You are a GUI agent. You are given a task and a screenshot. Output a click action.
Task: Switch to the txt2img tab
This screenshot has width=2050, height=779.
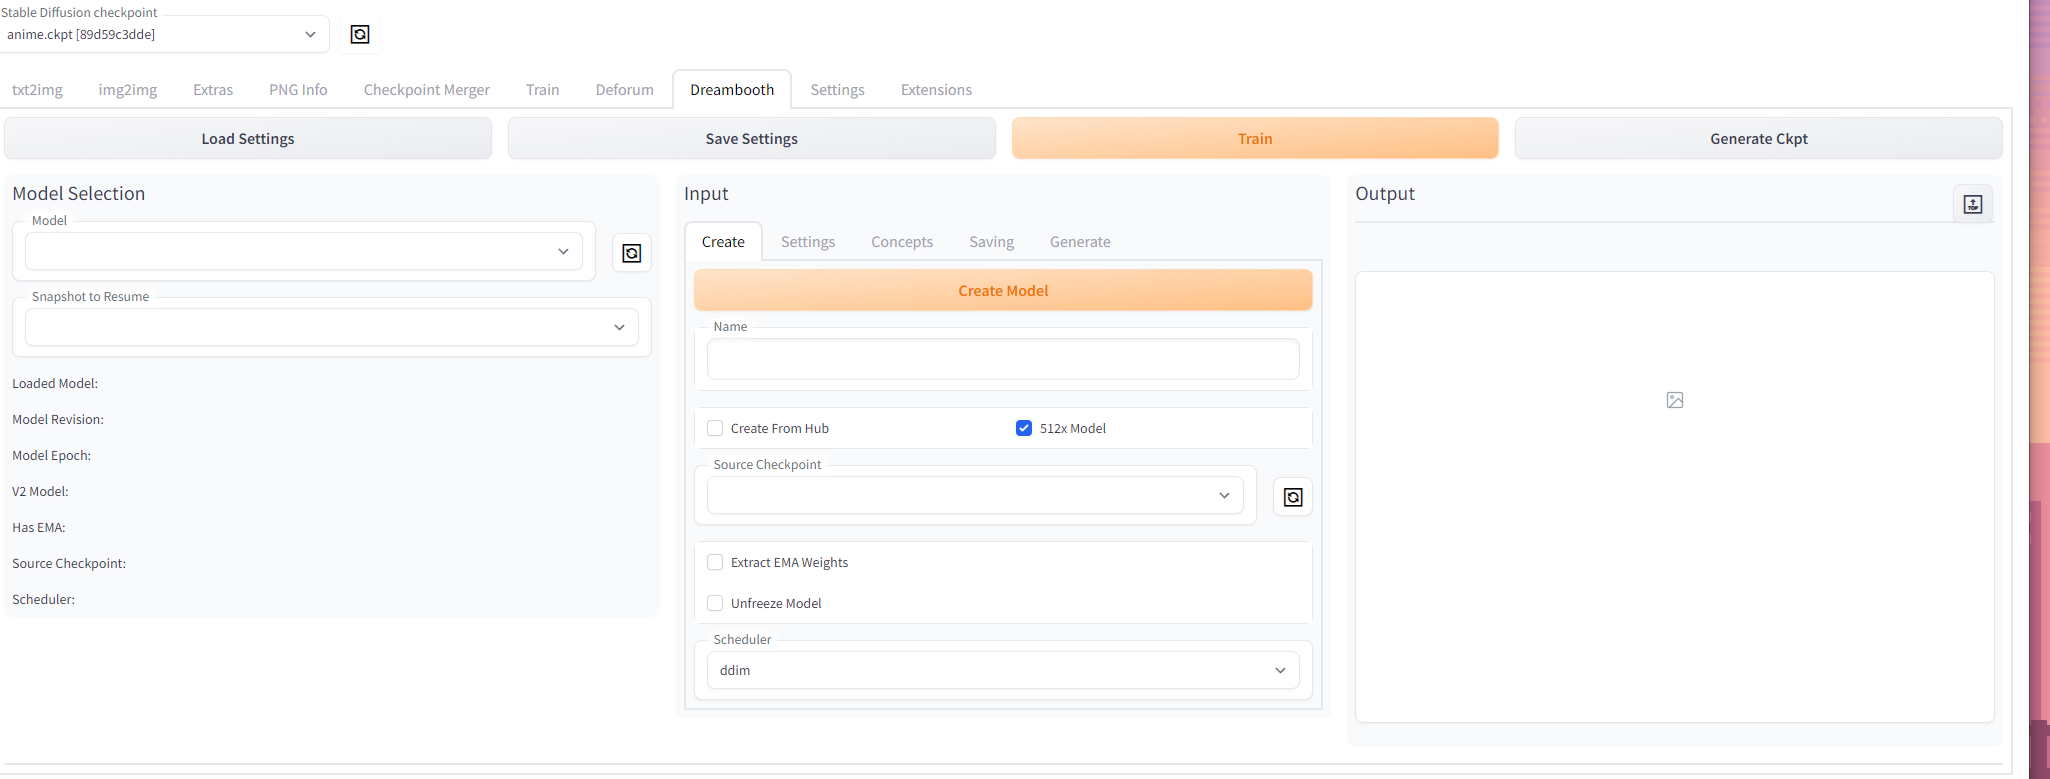tap(37, 90)
